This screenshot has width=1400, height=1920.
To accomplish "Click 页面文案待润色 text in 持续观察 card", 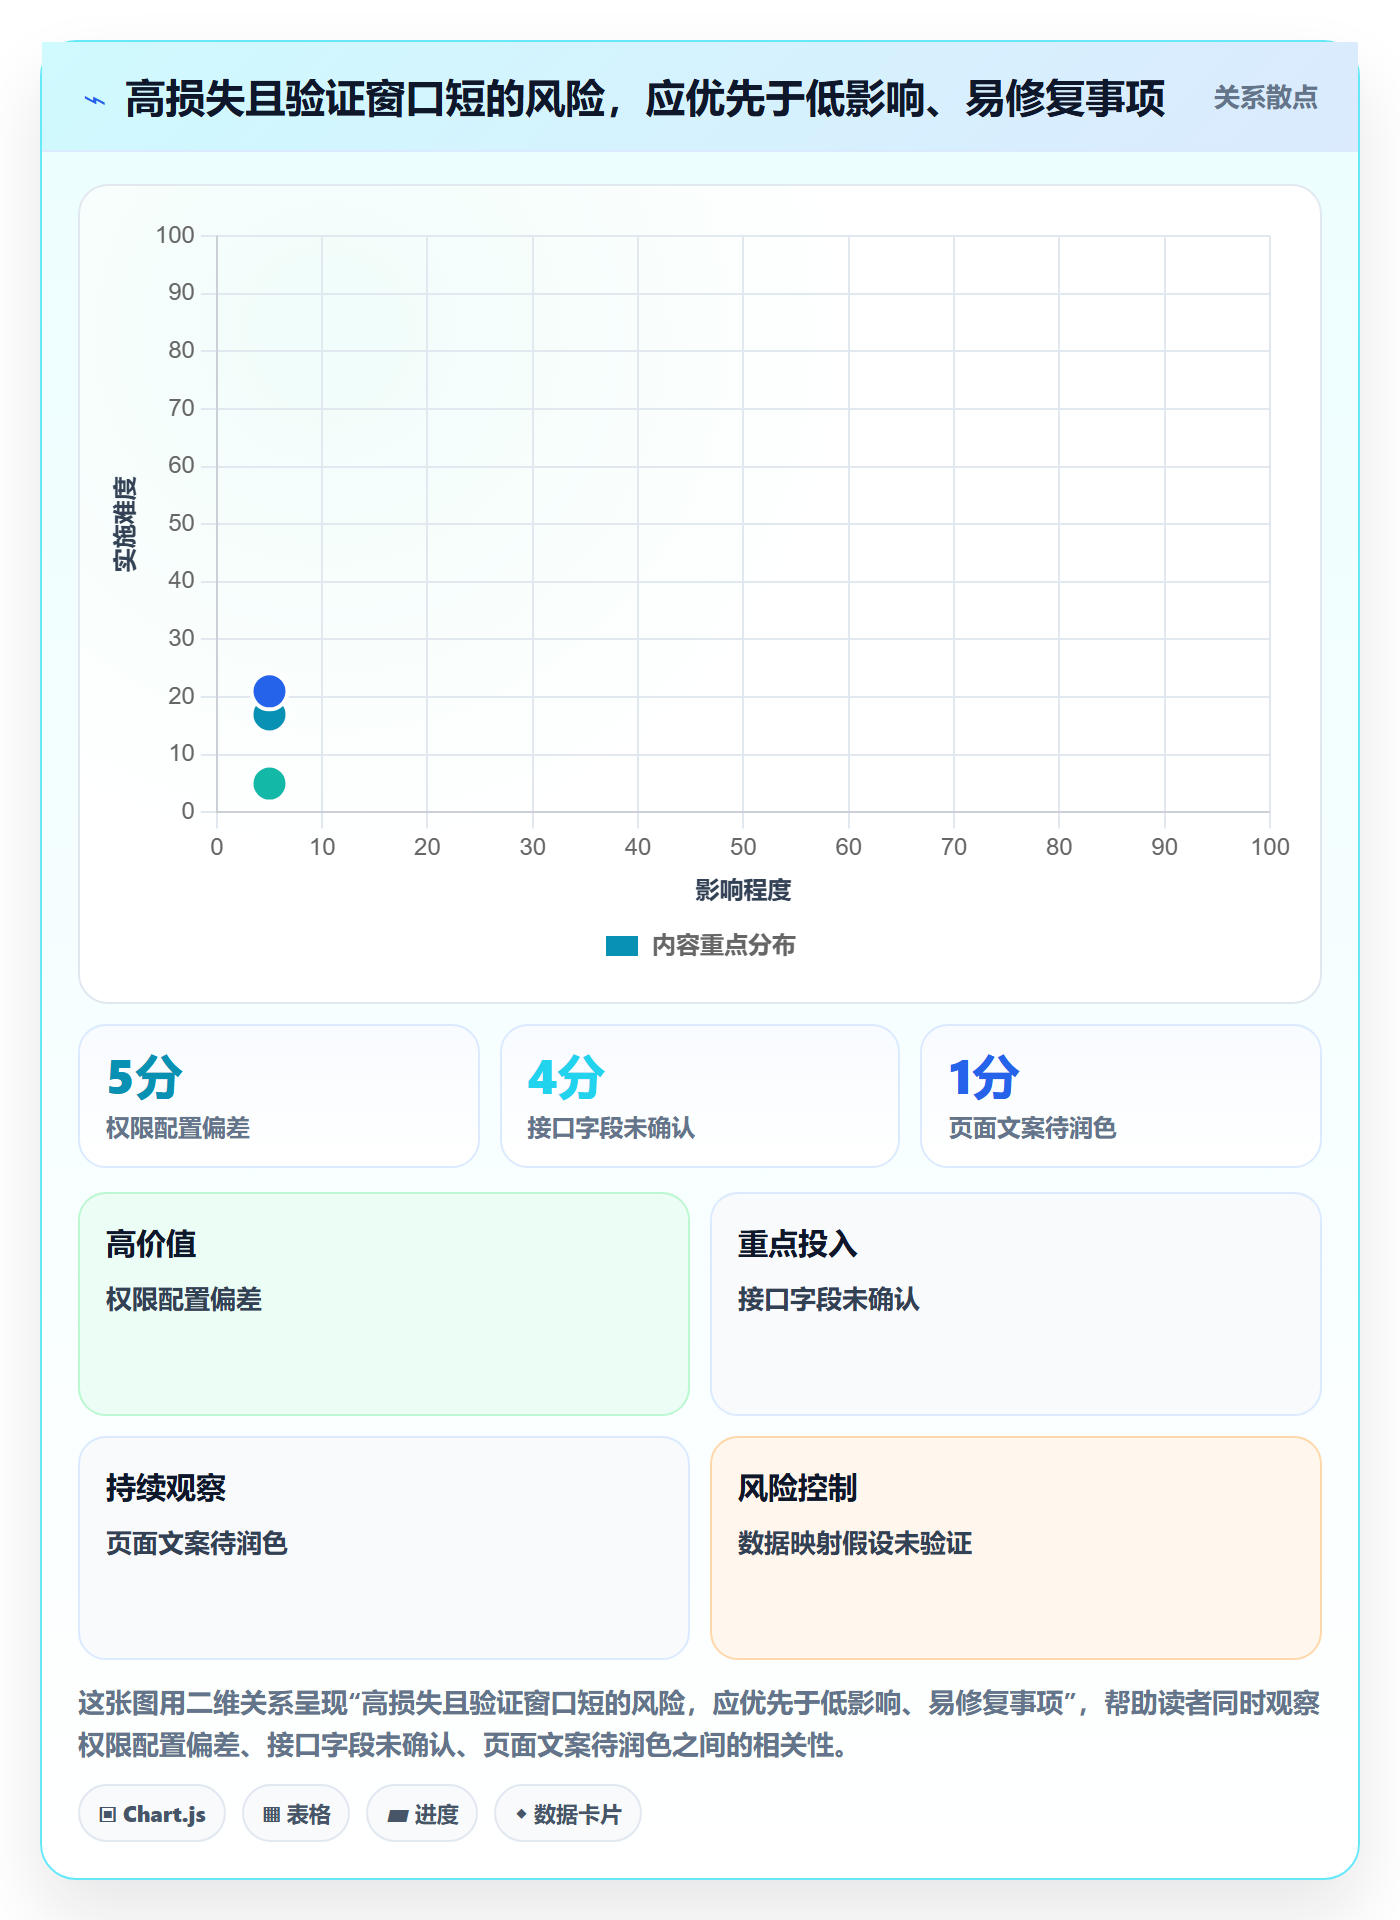I will [197, 1543].
